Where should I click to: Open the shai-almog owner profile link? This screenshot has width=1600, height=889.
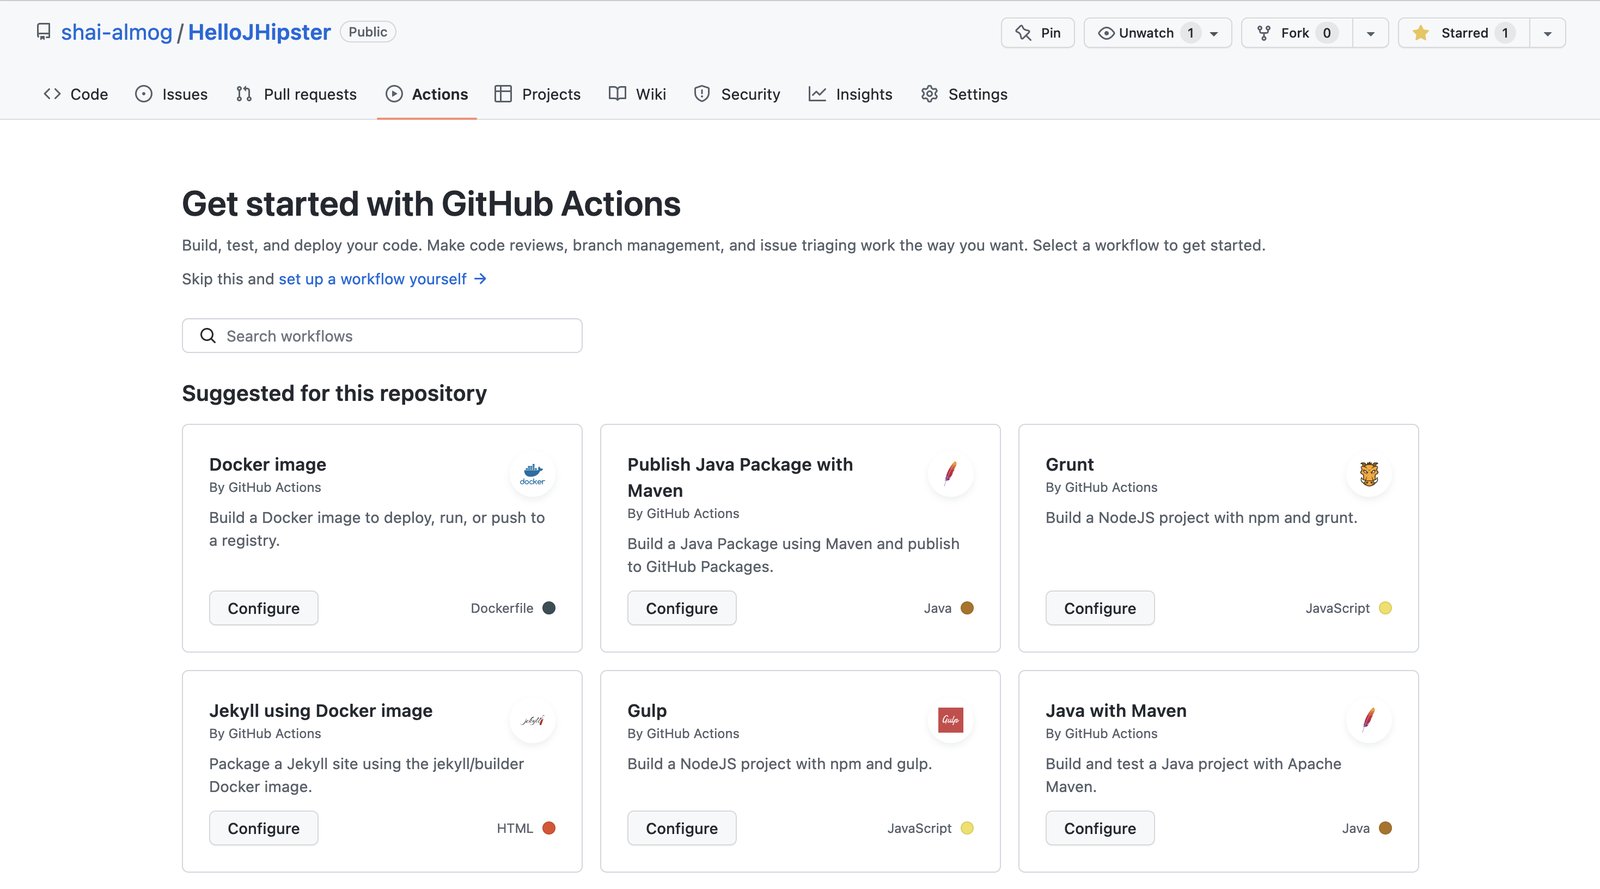[x=117, y=32]
